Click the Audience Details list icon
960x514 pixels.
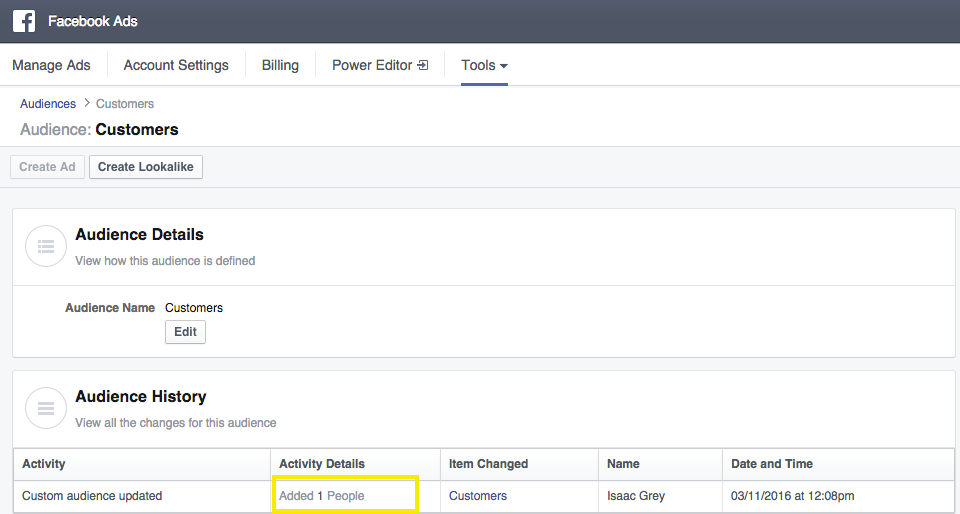(x=46, y=246)
